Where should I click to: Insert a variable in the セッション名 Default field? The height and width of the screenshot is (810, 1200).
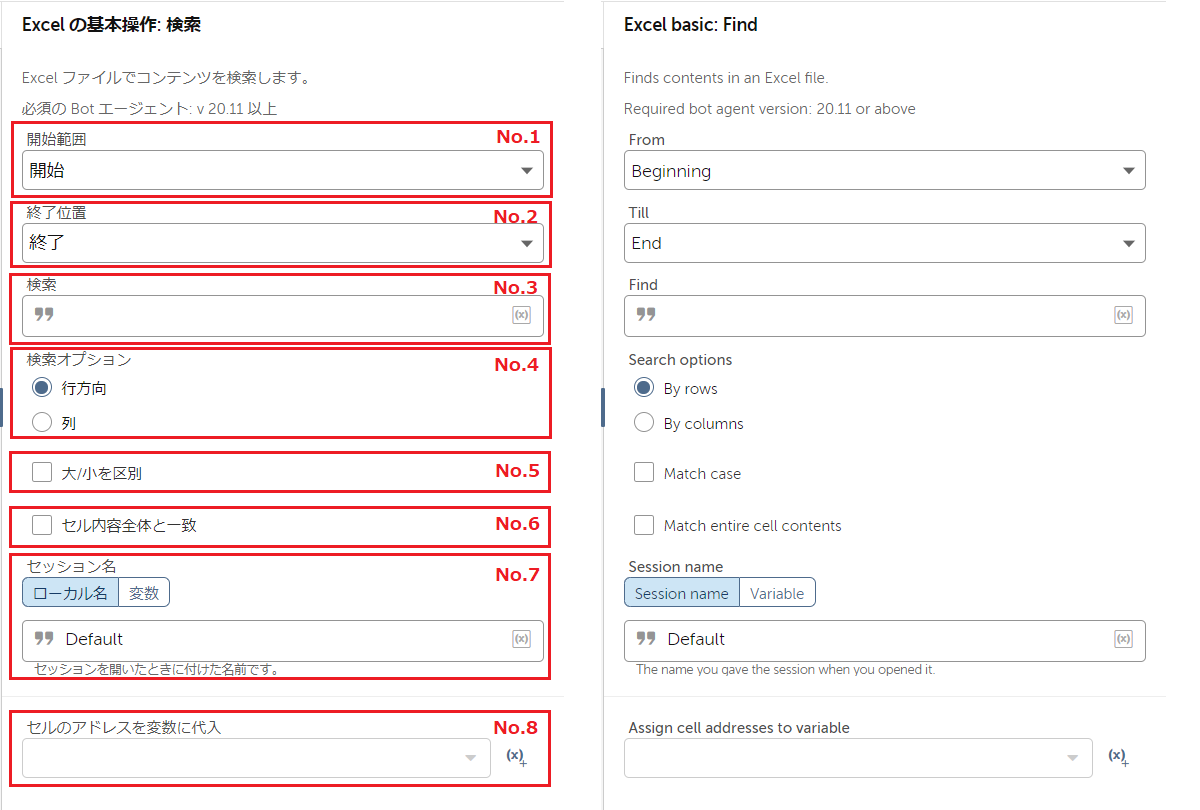521,639
